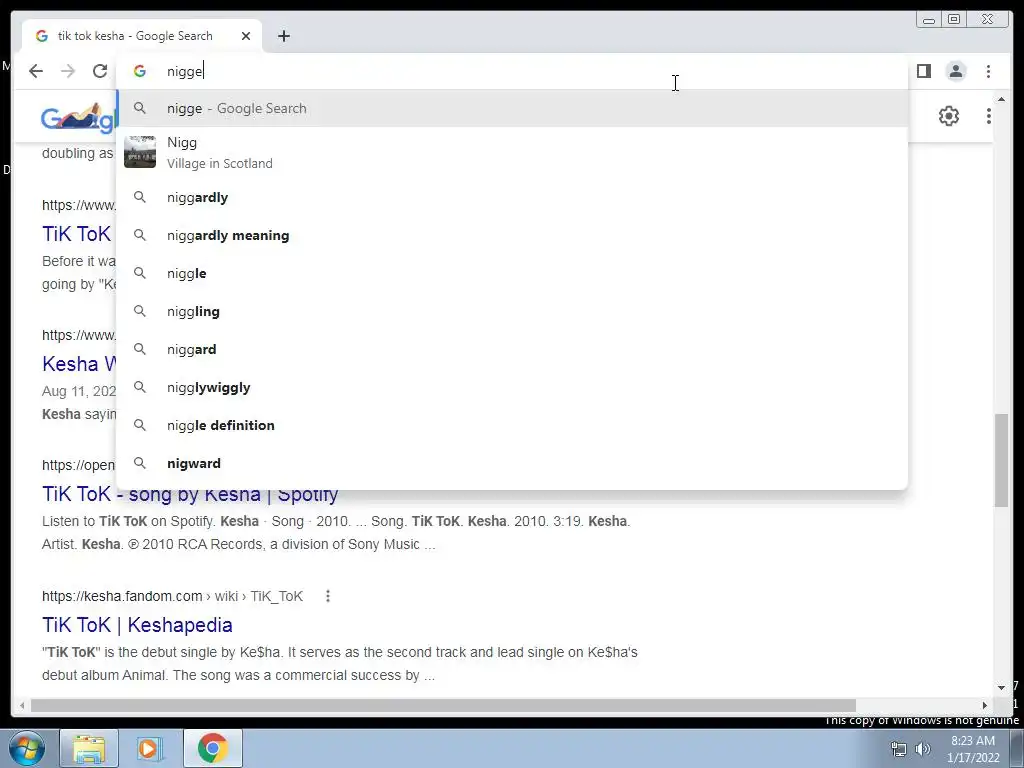Click the vertical scrollbar down arrow
Image resolution: width=1024 pixels, height=768 pixels.
pos(1001,688)
